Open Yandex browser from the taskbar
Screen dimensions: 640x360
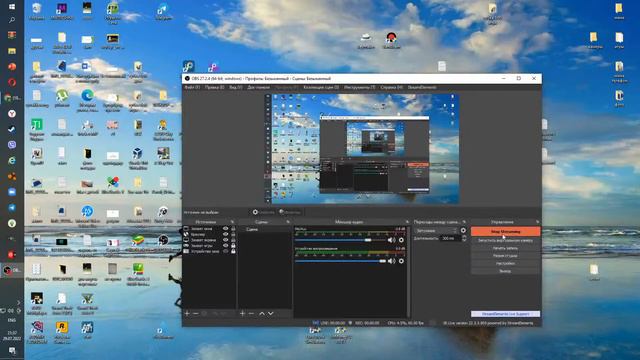pyautogui.click(x=12, y=113)
